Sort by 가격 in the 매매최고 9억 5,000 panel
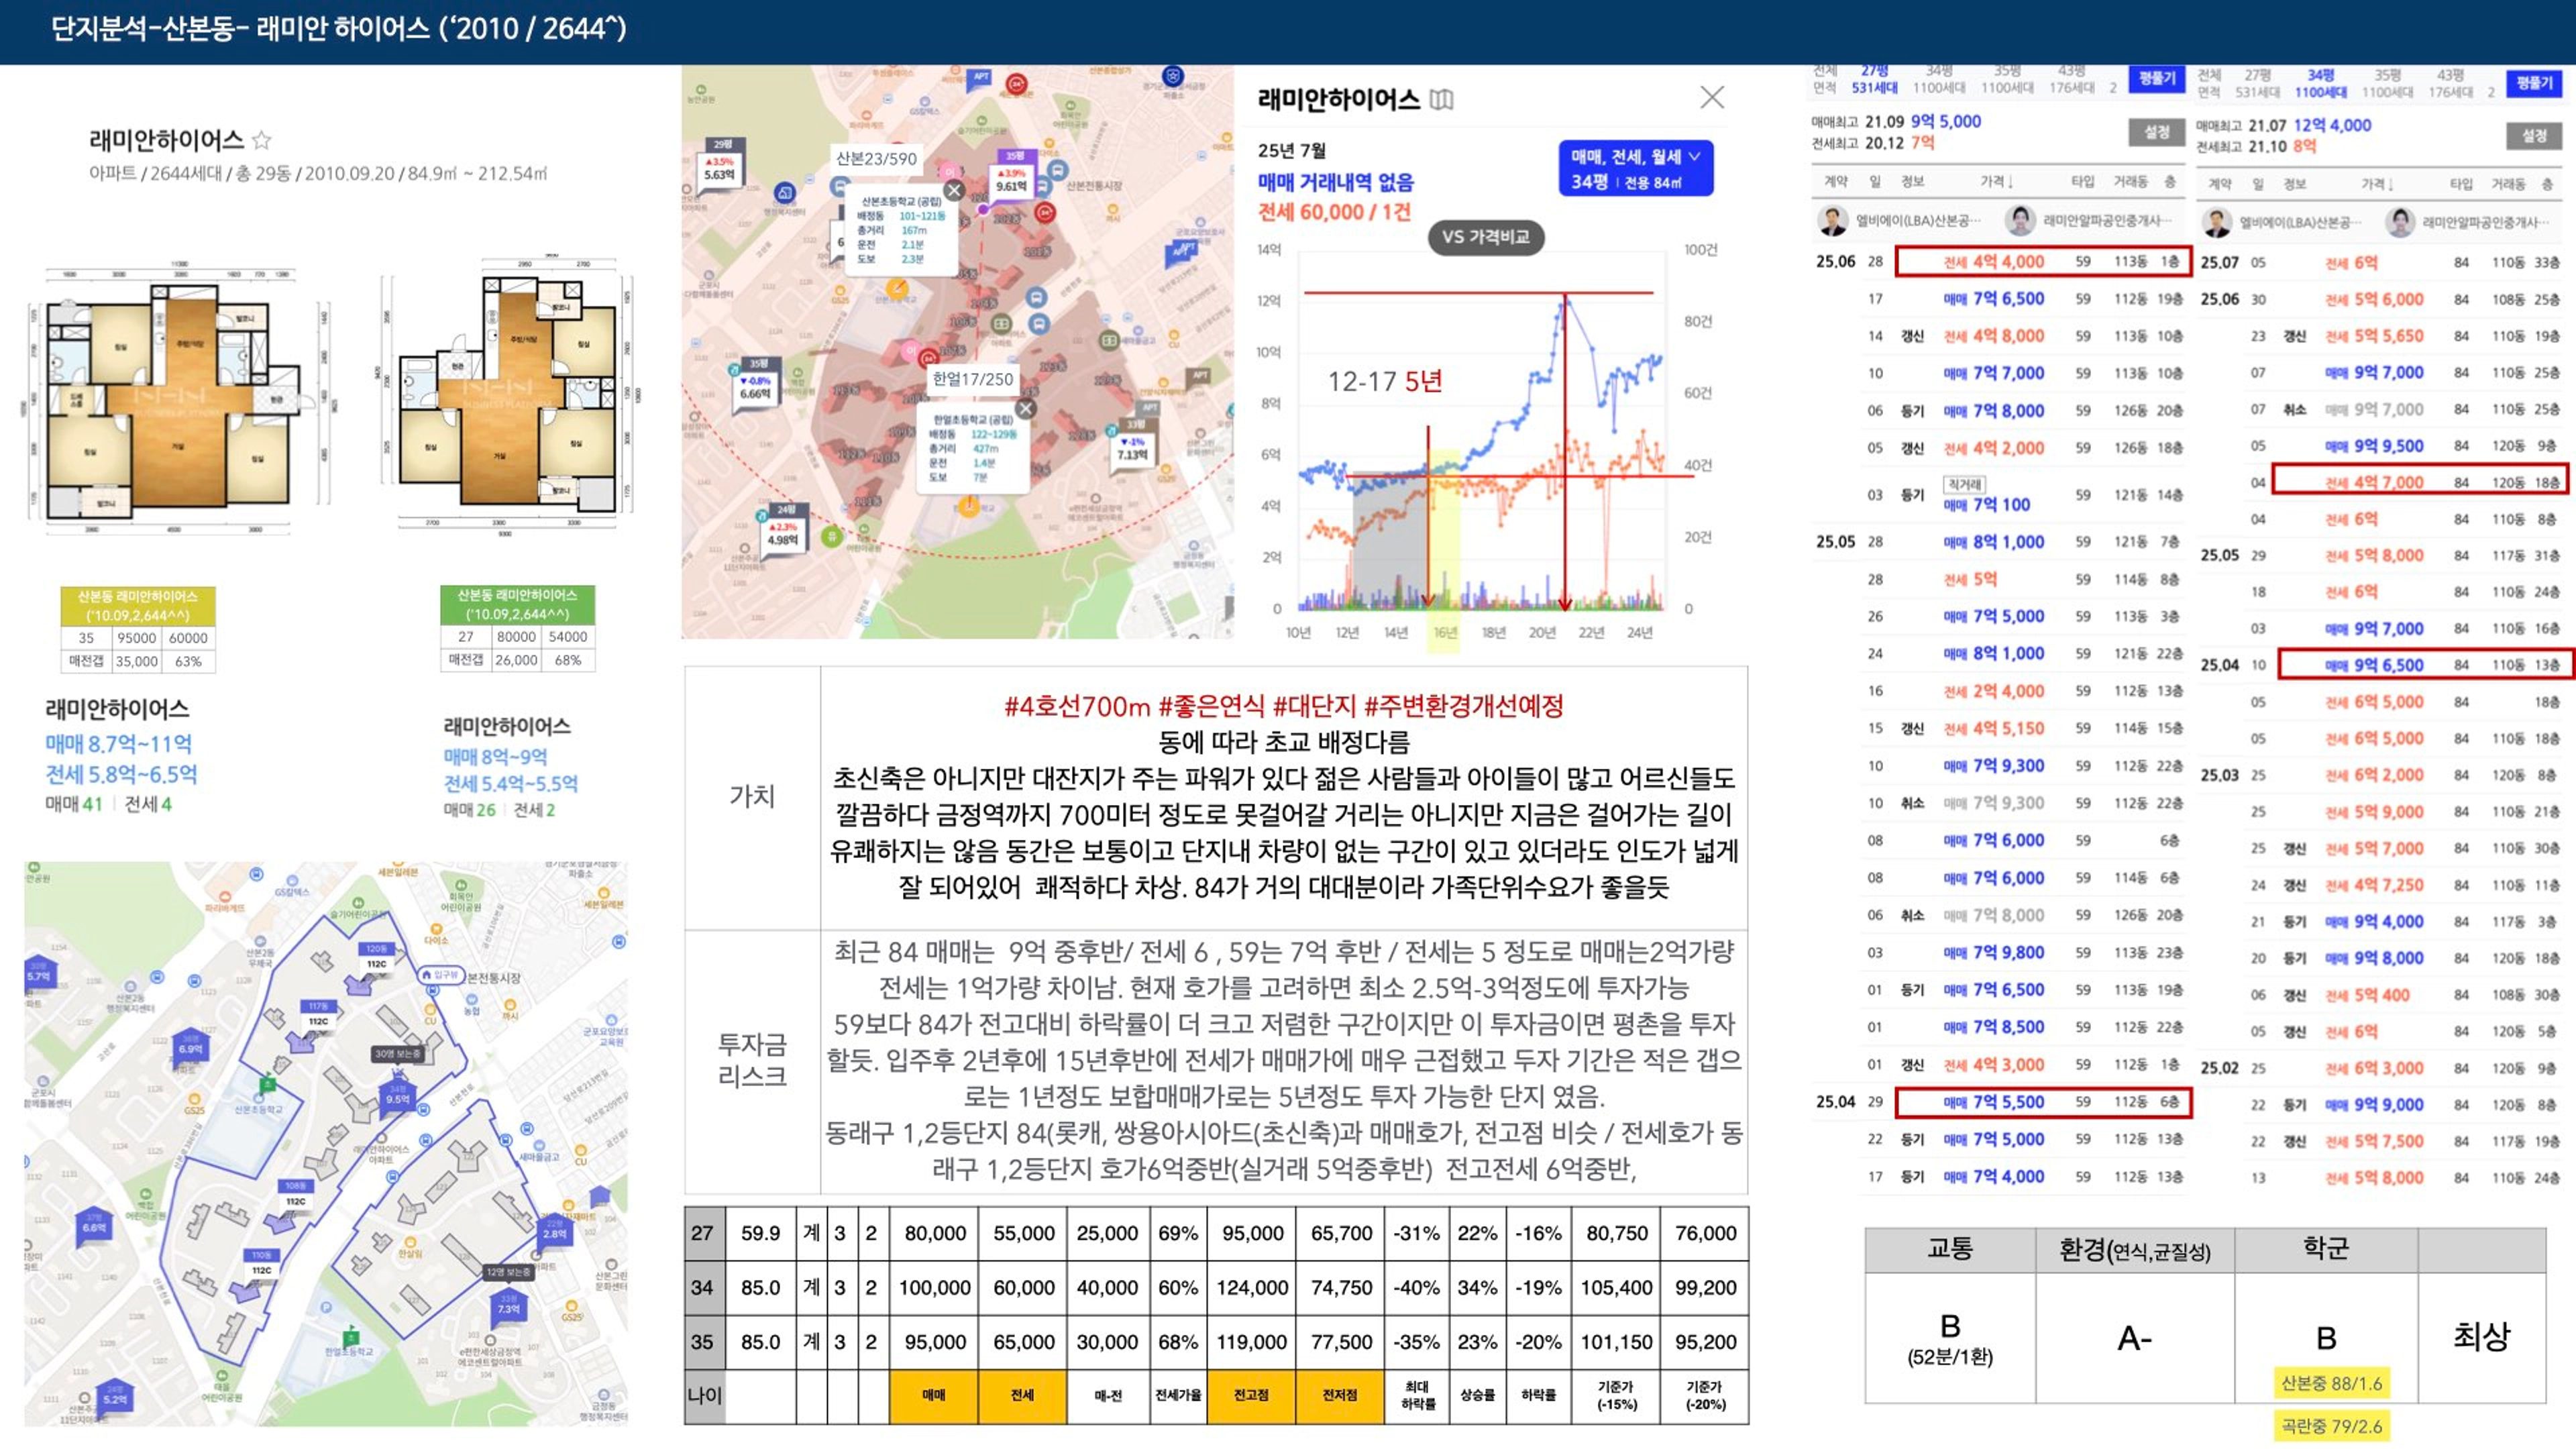The width and height of the screenshot is (2576, 1449). 1996,181
